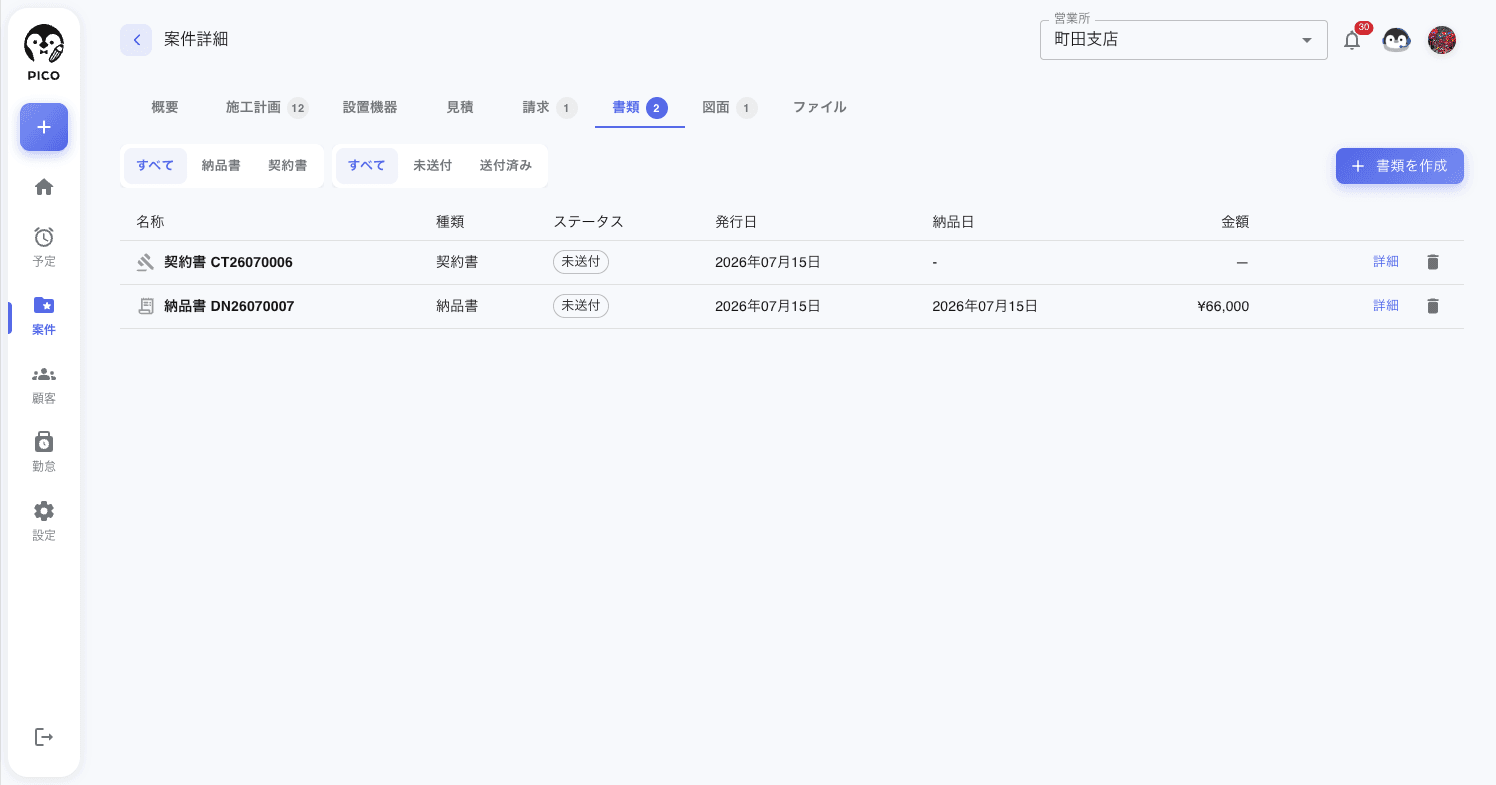Switch to the 図面 tab
Viewport: 1496px width, 785px height.
[730, 107]
